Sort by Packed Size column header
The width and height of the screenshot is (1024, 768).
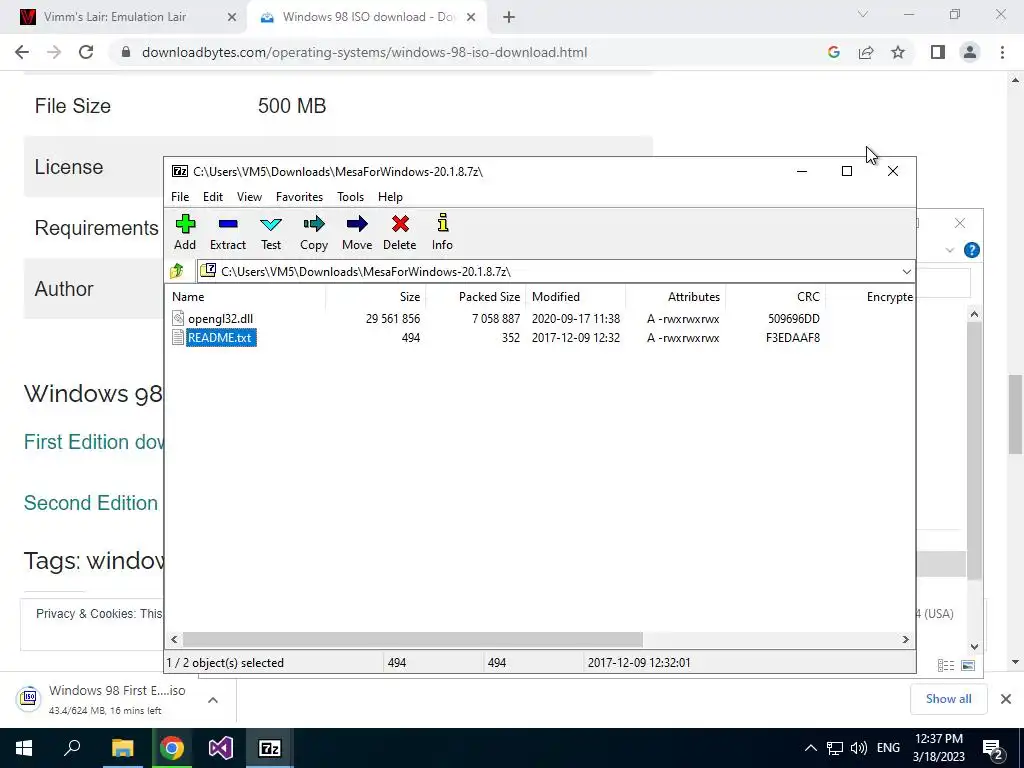click(489, 296)
